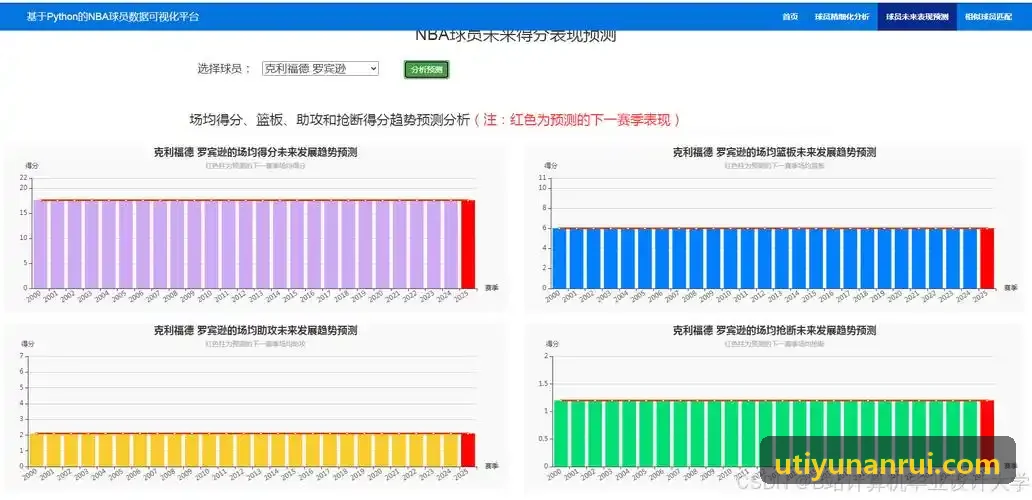
Task: Click the 2015 axis label in assists chart
Action: pyautogui.click(x=290, y=475)
